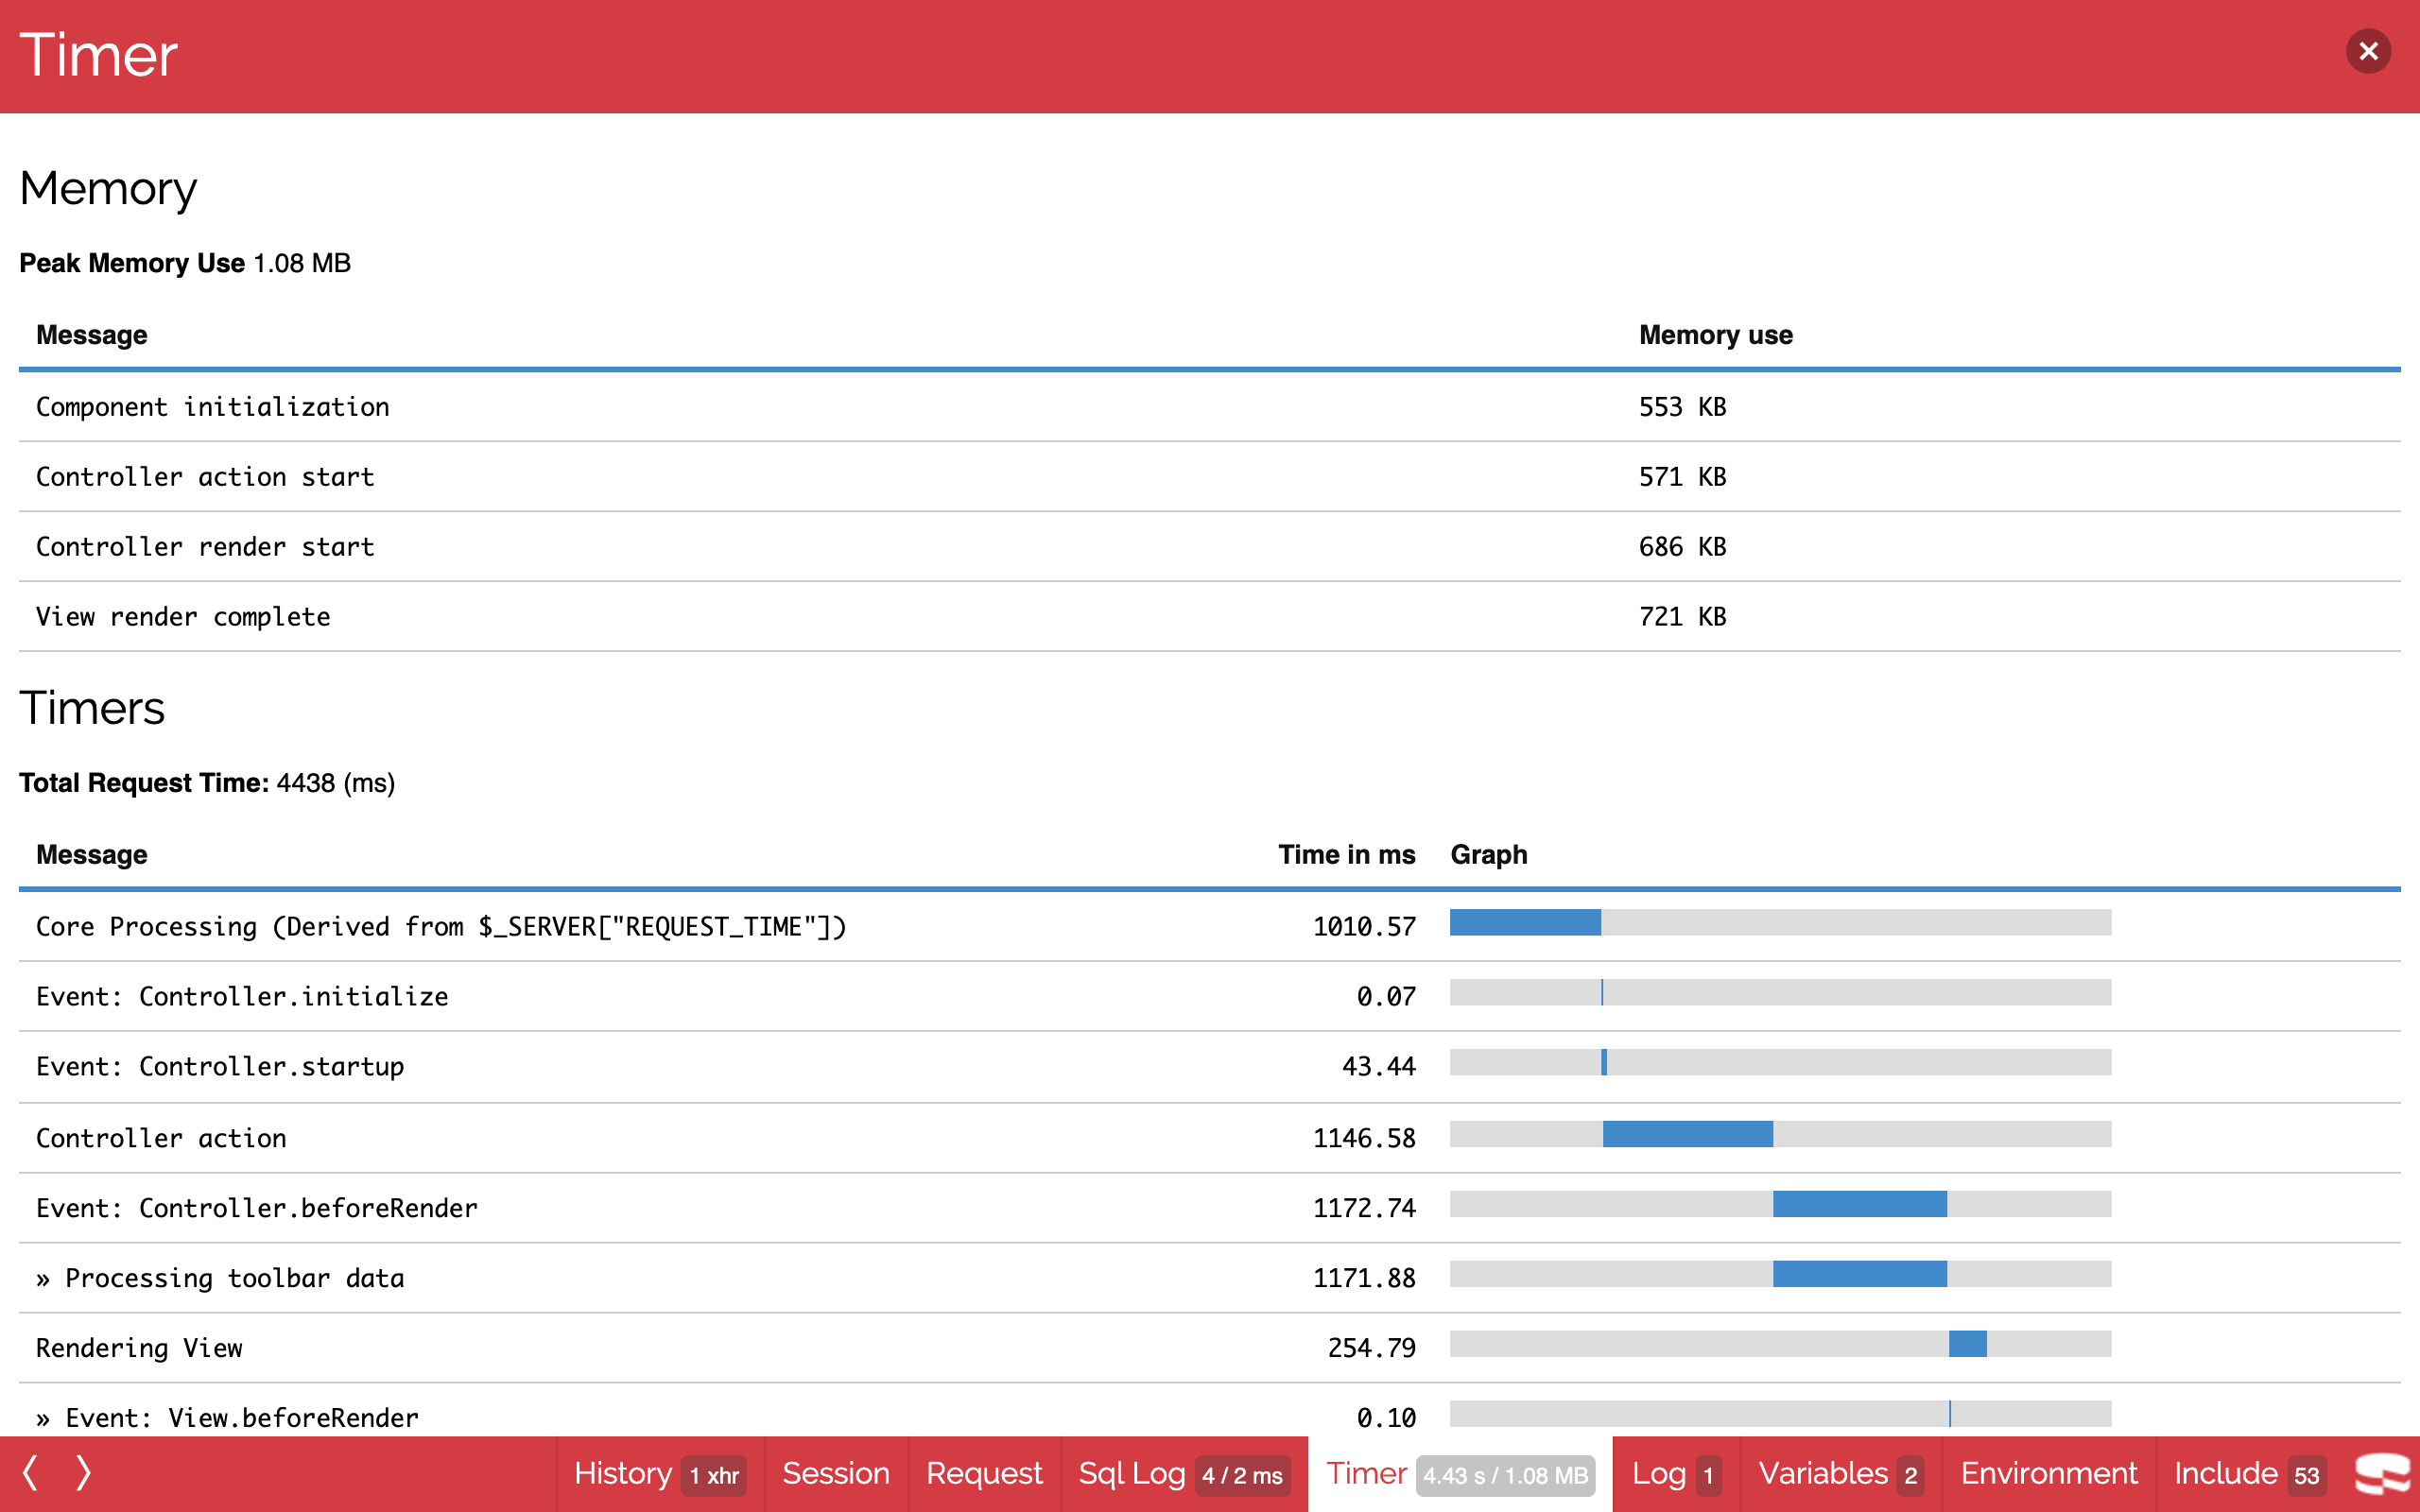This screenshot has width=2420, height=1512.
Task: Open the Session tab
Action: [836, 1474]
